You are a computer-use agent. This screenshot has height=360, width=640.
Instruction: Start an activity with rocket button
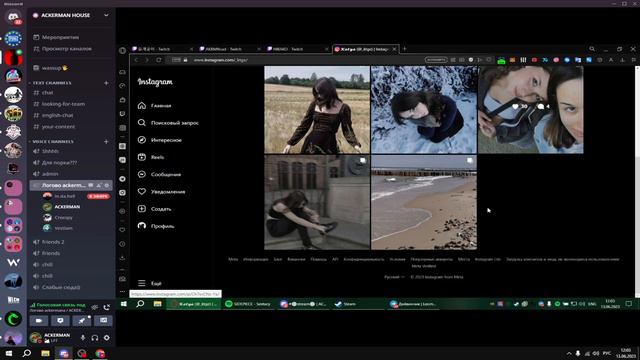coord(82,321)
